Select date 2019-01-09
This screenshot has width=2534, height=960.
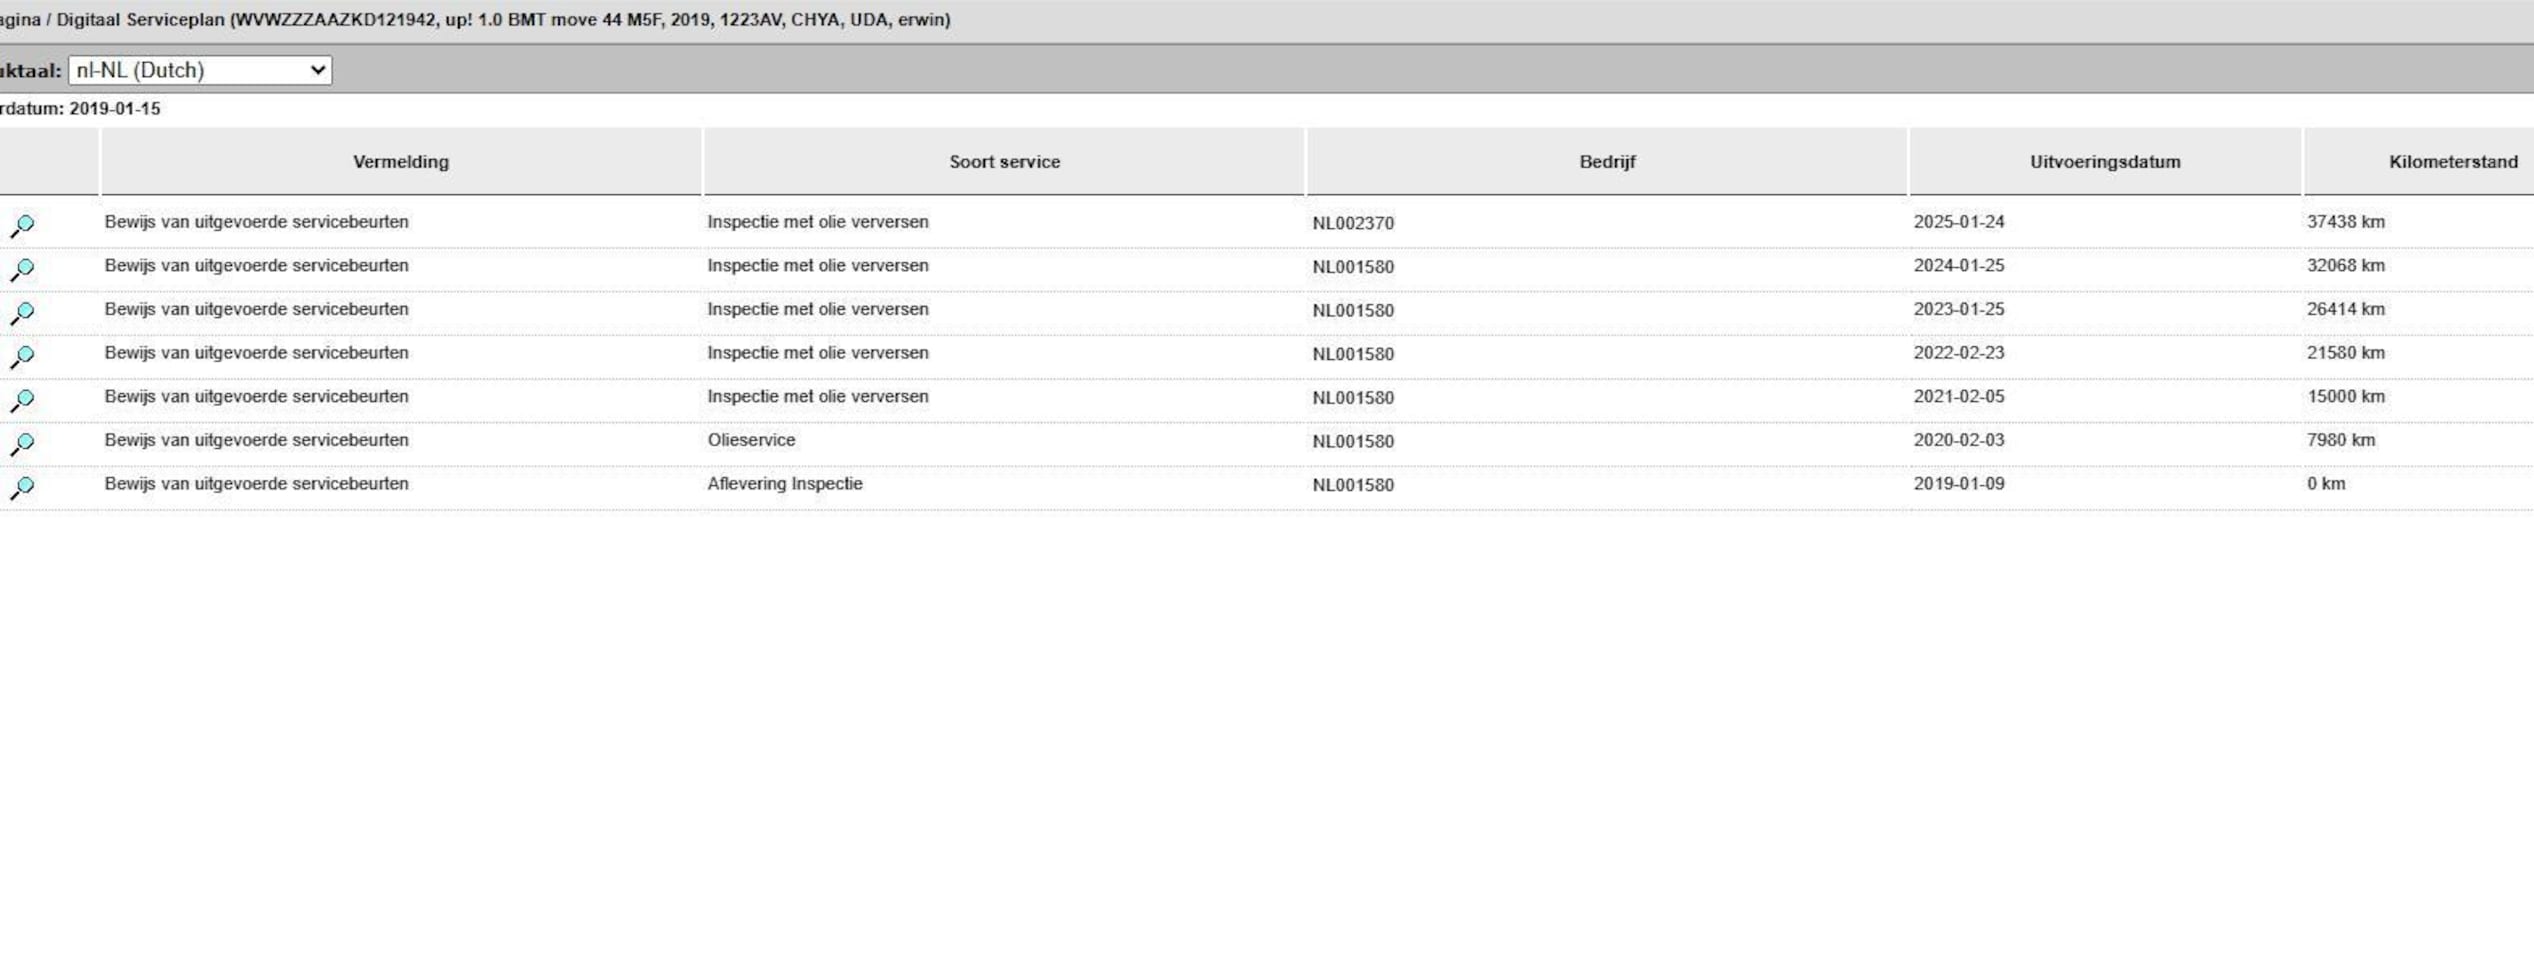tap(1959, 484)
